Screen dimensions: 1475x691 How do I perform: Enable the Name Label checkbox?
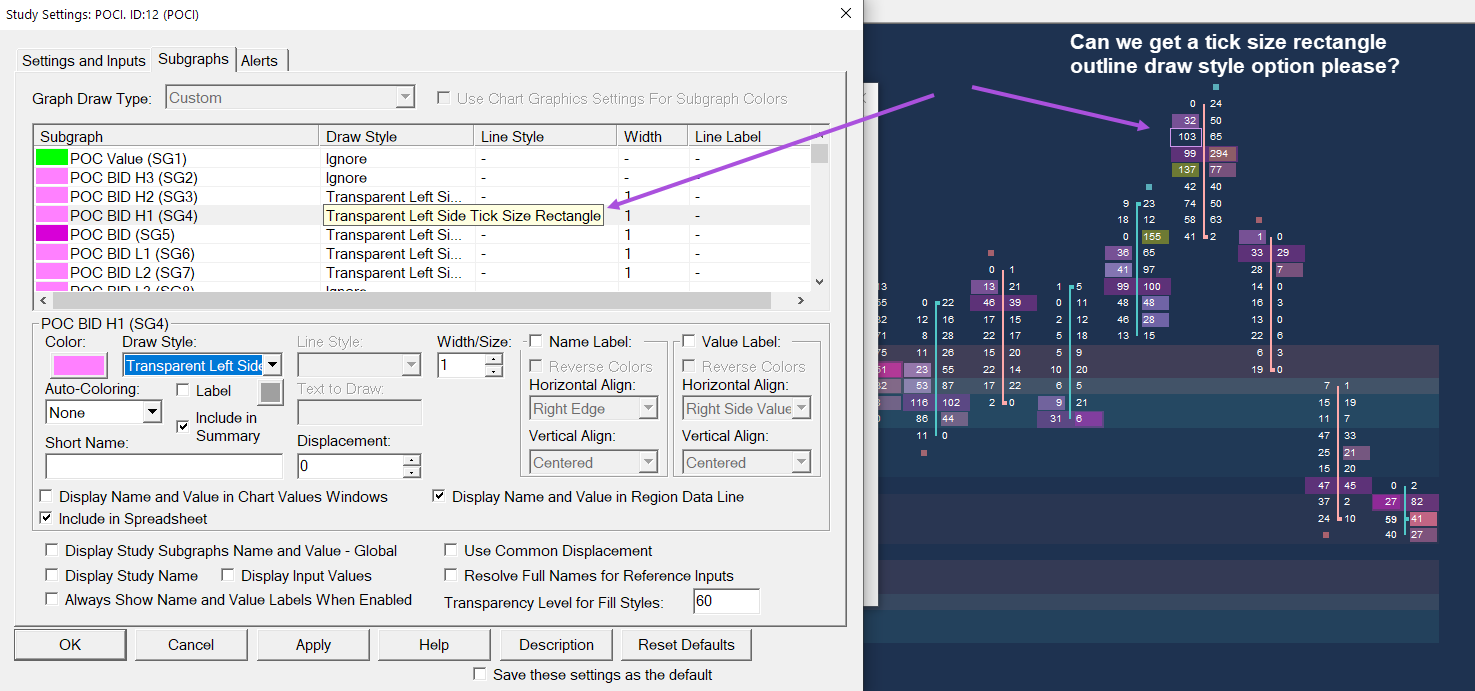pos(536,342)
